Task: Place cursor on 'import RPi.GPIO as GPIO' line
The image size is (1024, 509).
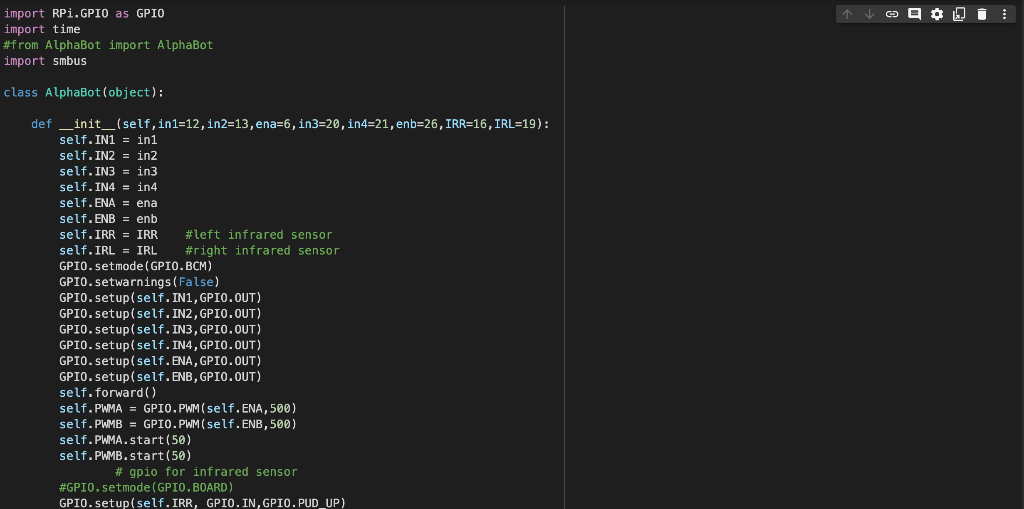Action: click(84, 13)
